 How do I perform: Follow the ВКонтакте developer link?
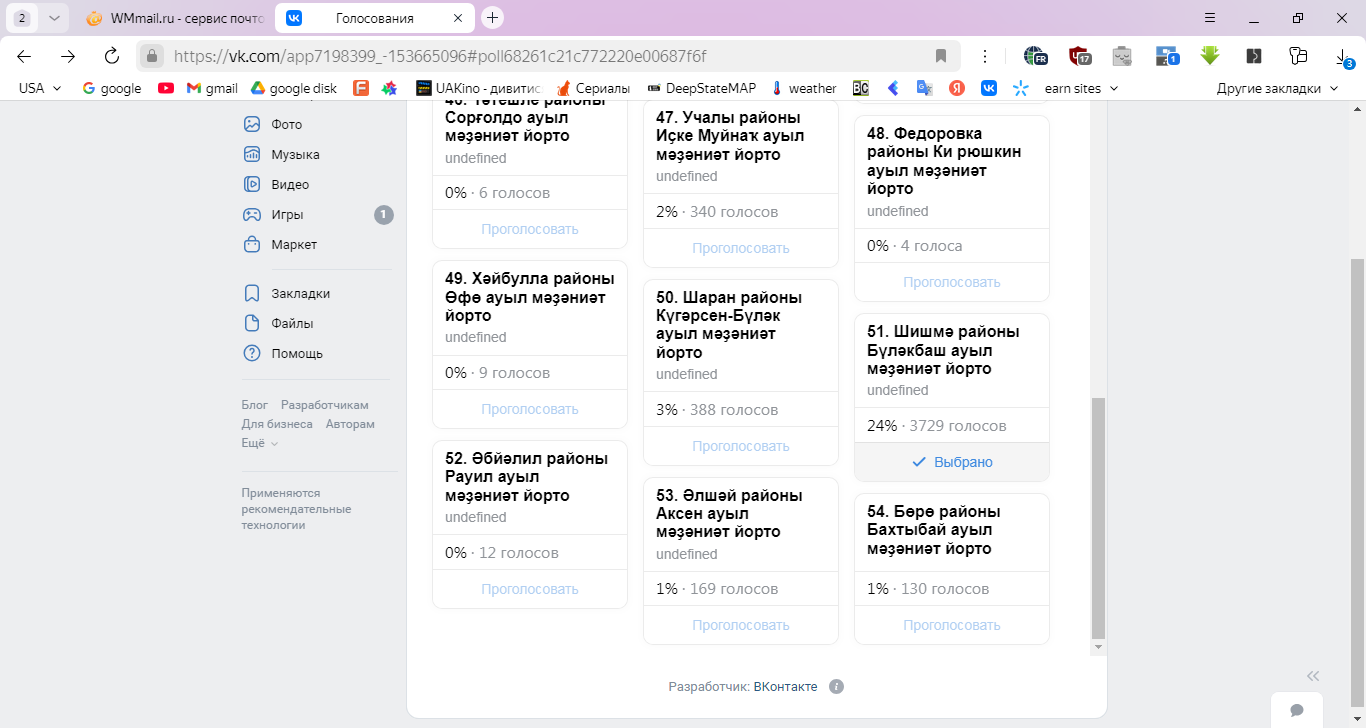point(785,687)
